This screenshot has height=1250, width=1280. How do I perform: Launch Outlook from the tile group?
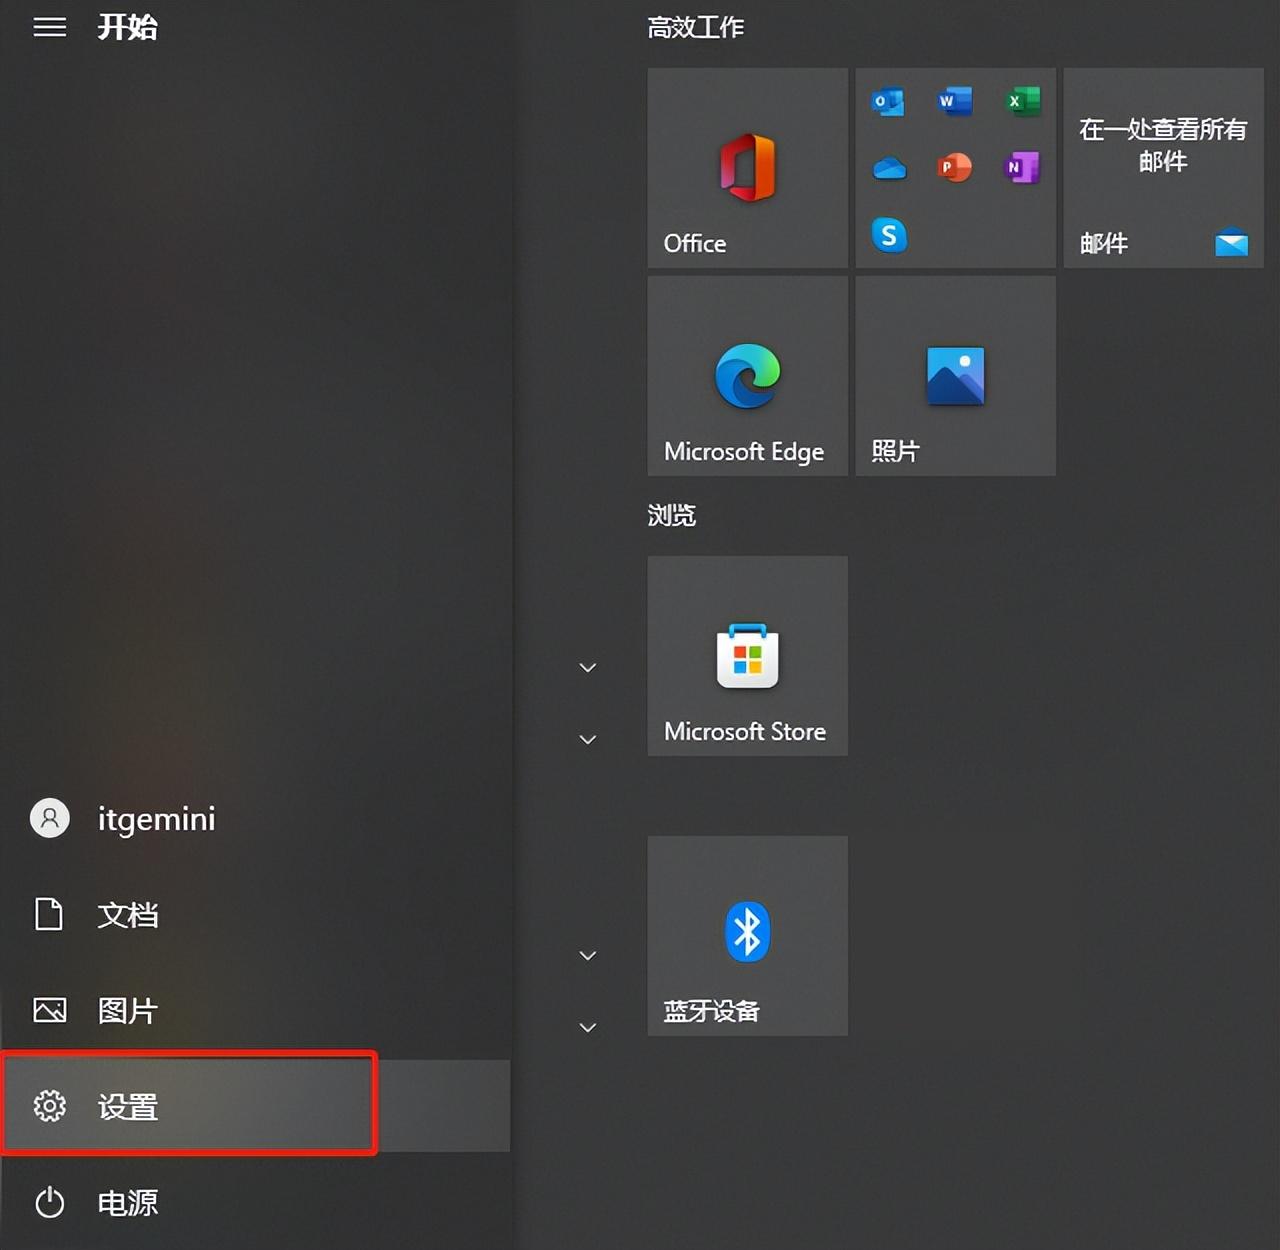pyautogui.click(x=889, y=100)
